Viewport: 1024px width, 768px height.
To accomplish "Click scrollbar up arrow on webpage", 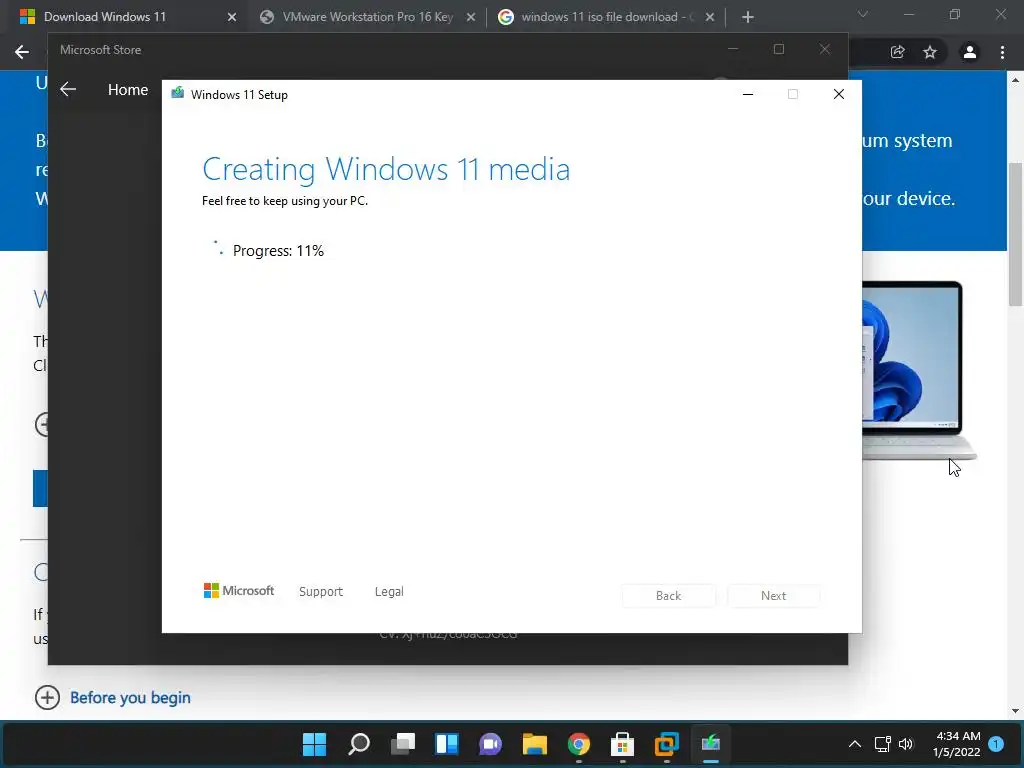I will [x=1016, y=80].
